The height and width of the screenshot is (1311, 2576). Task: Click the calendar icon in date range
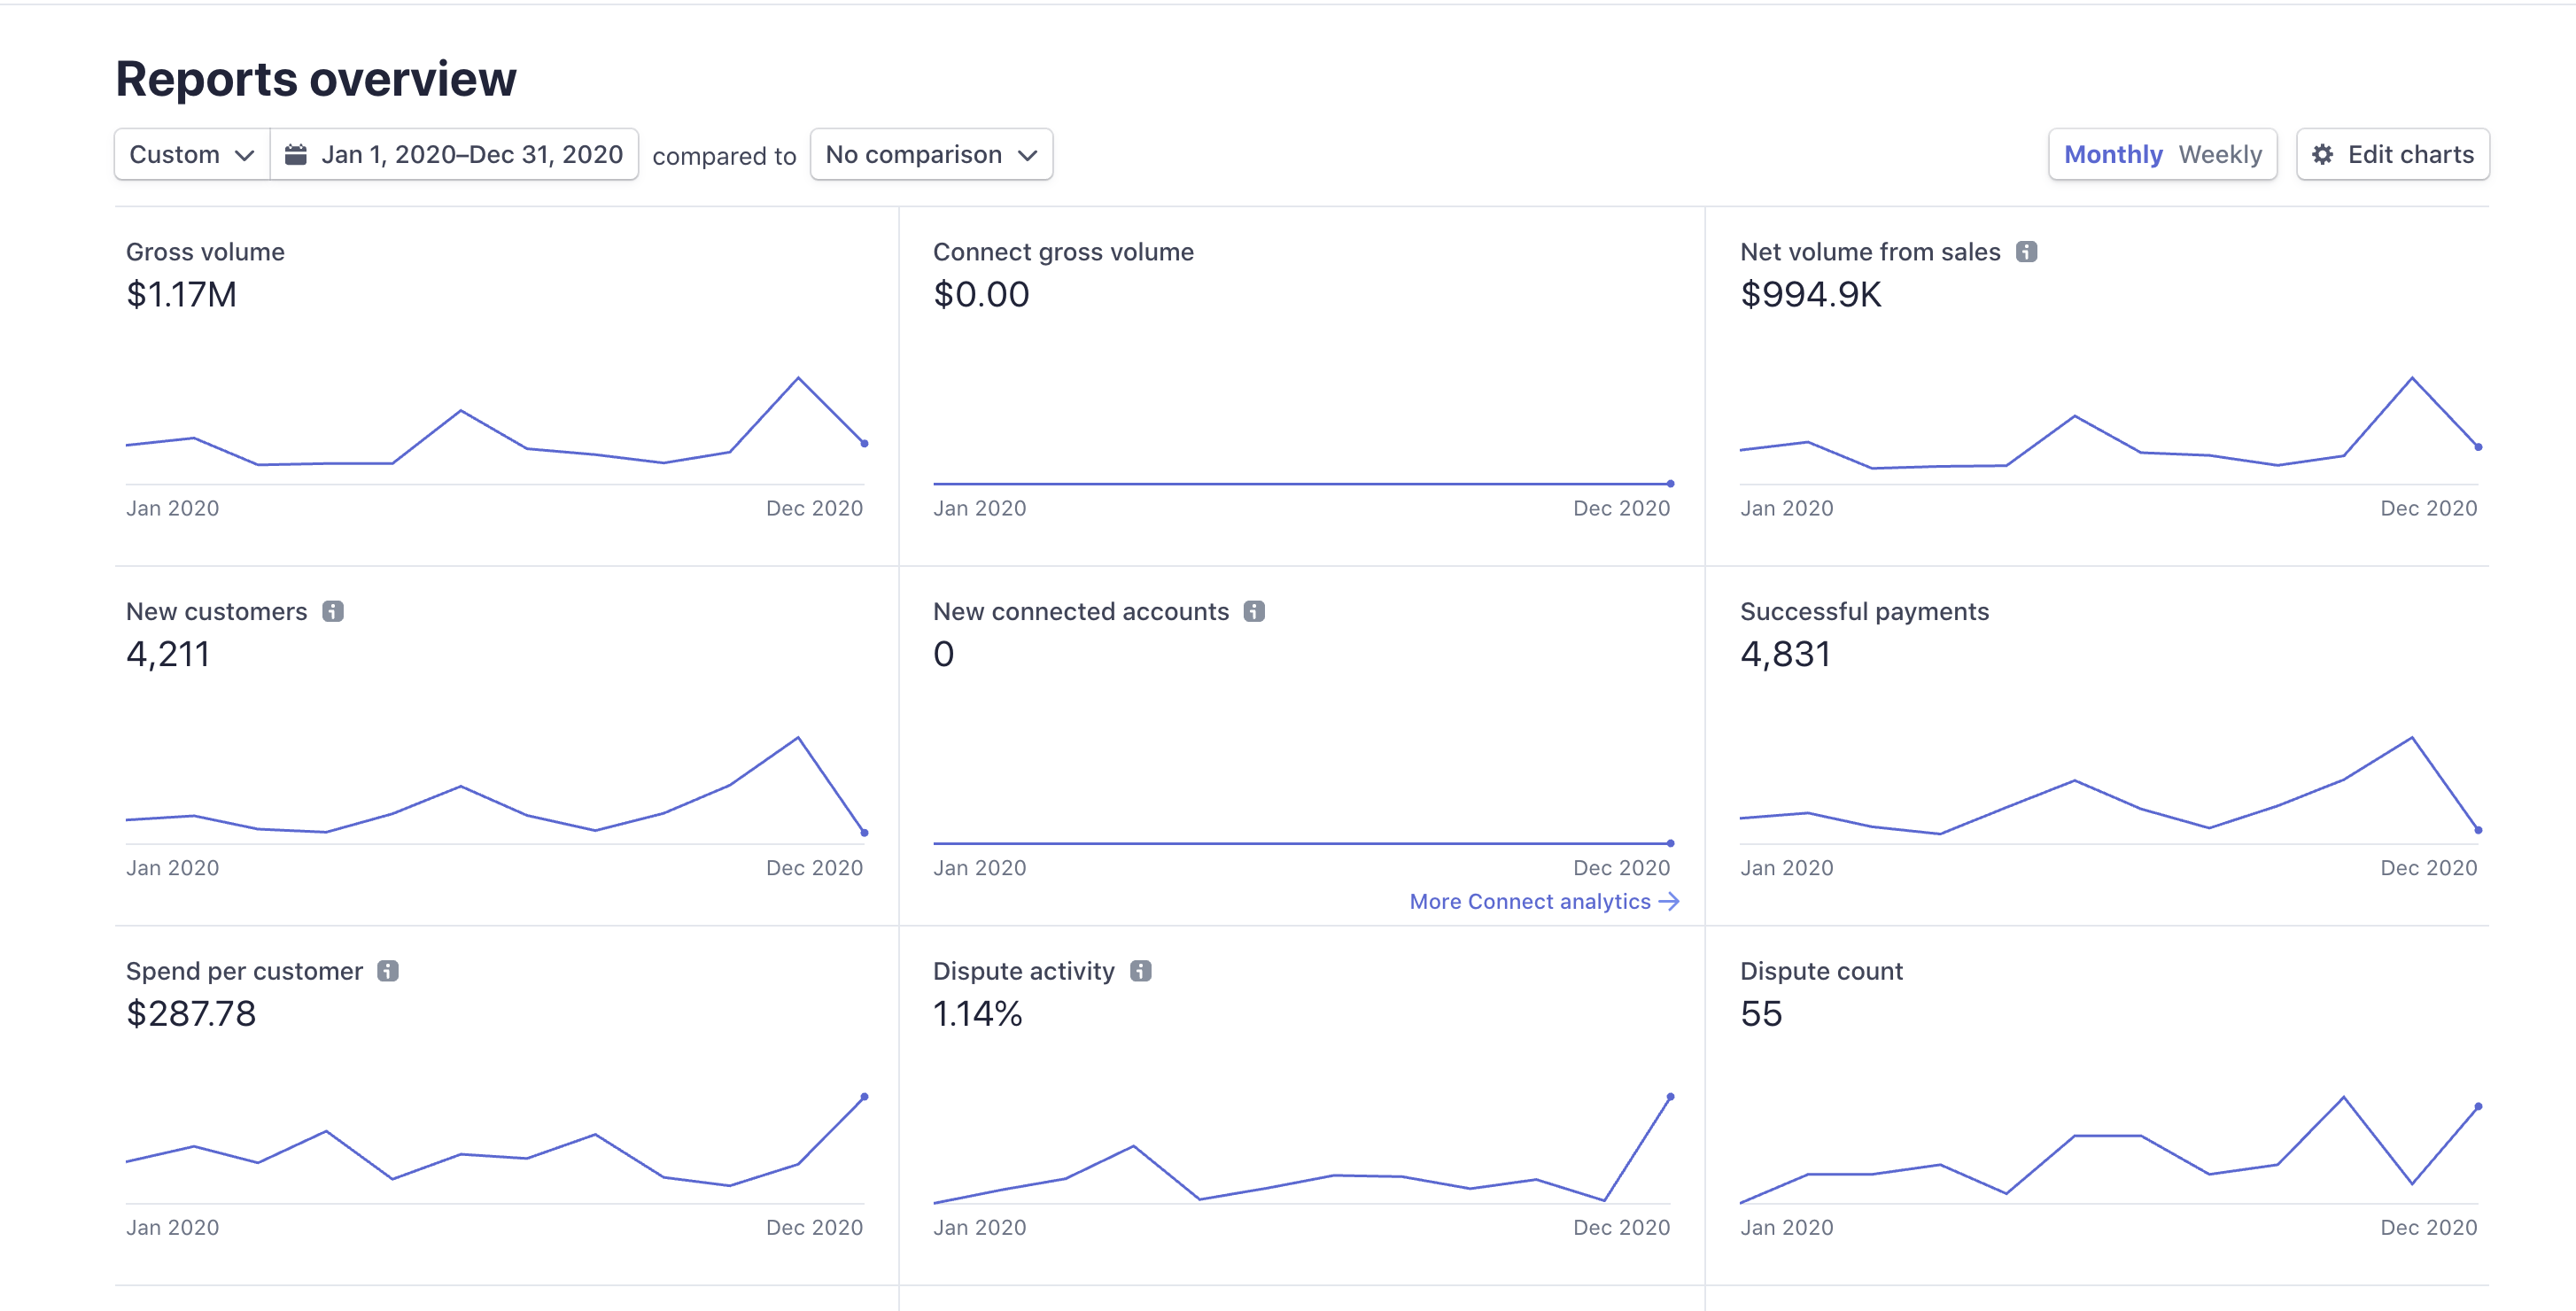click(296, 154)
